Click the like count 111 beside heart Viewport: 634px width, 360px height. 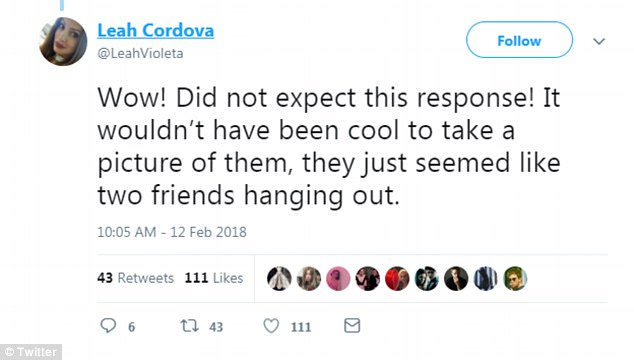click(x=301, y=327)
